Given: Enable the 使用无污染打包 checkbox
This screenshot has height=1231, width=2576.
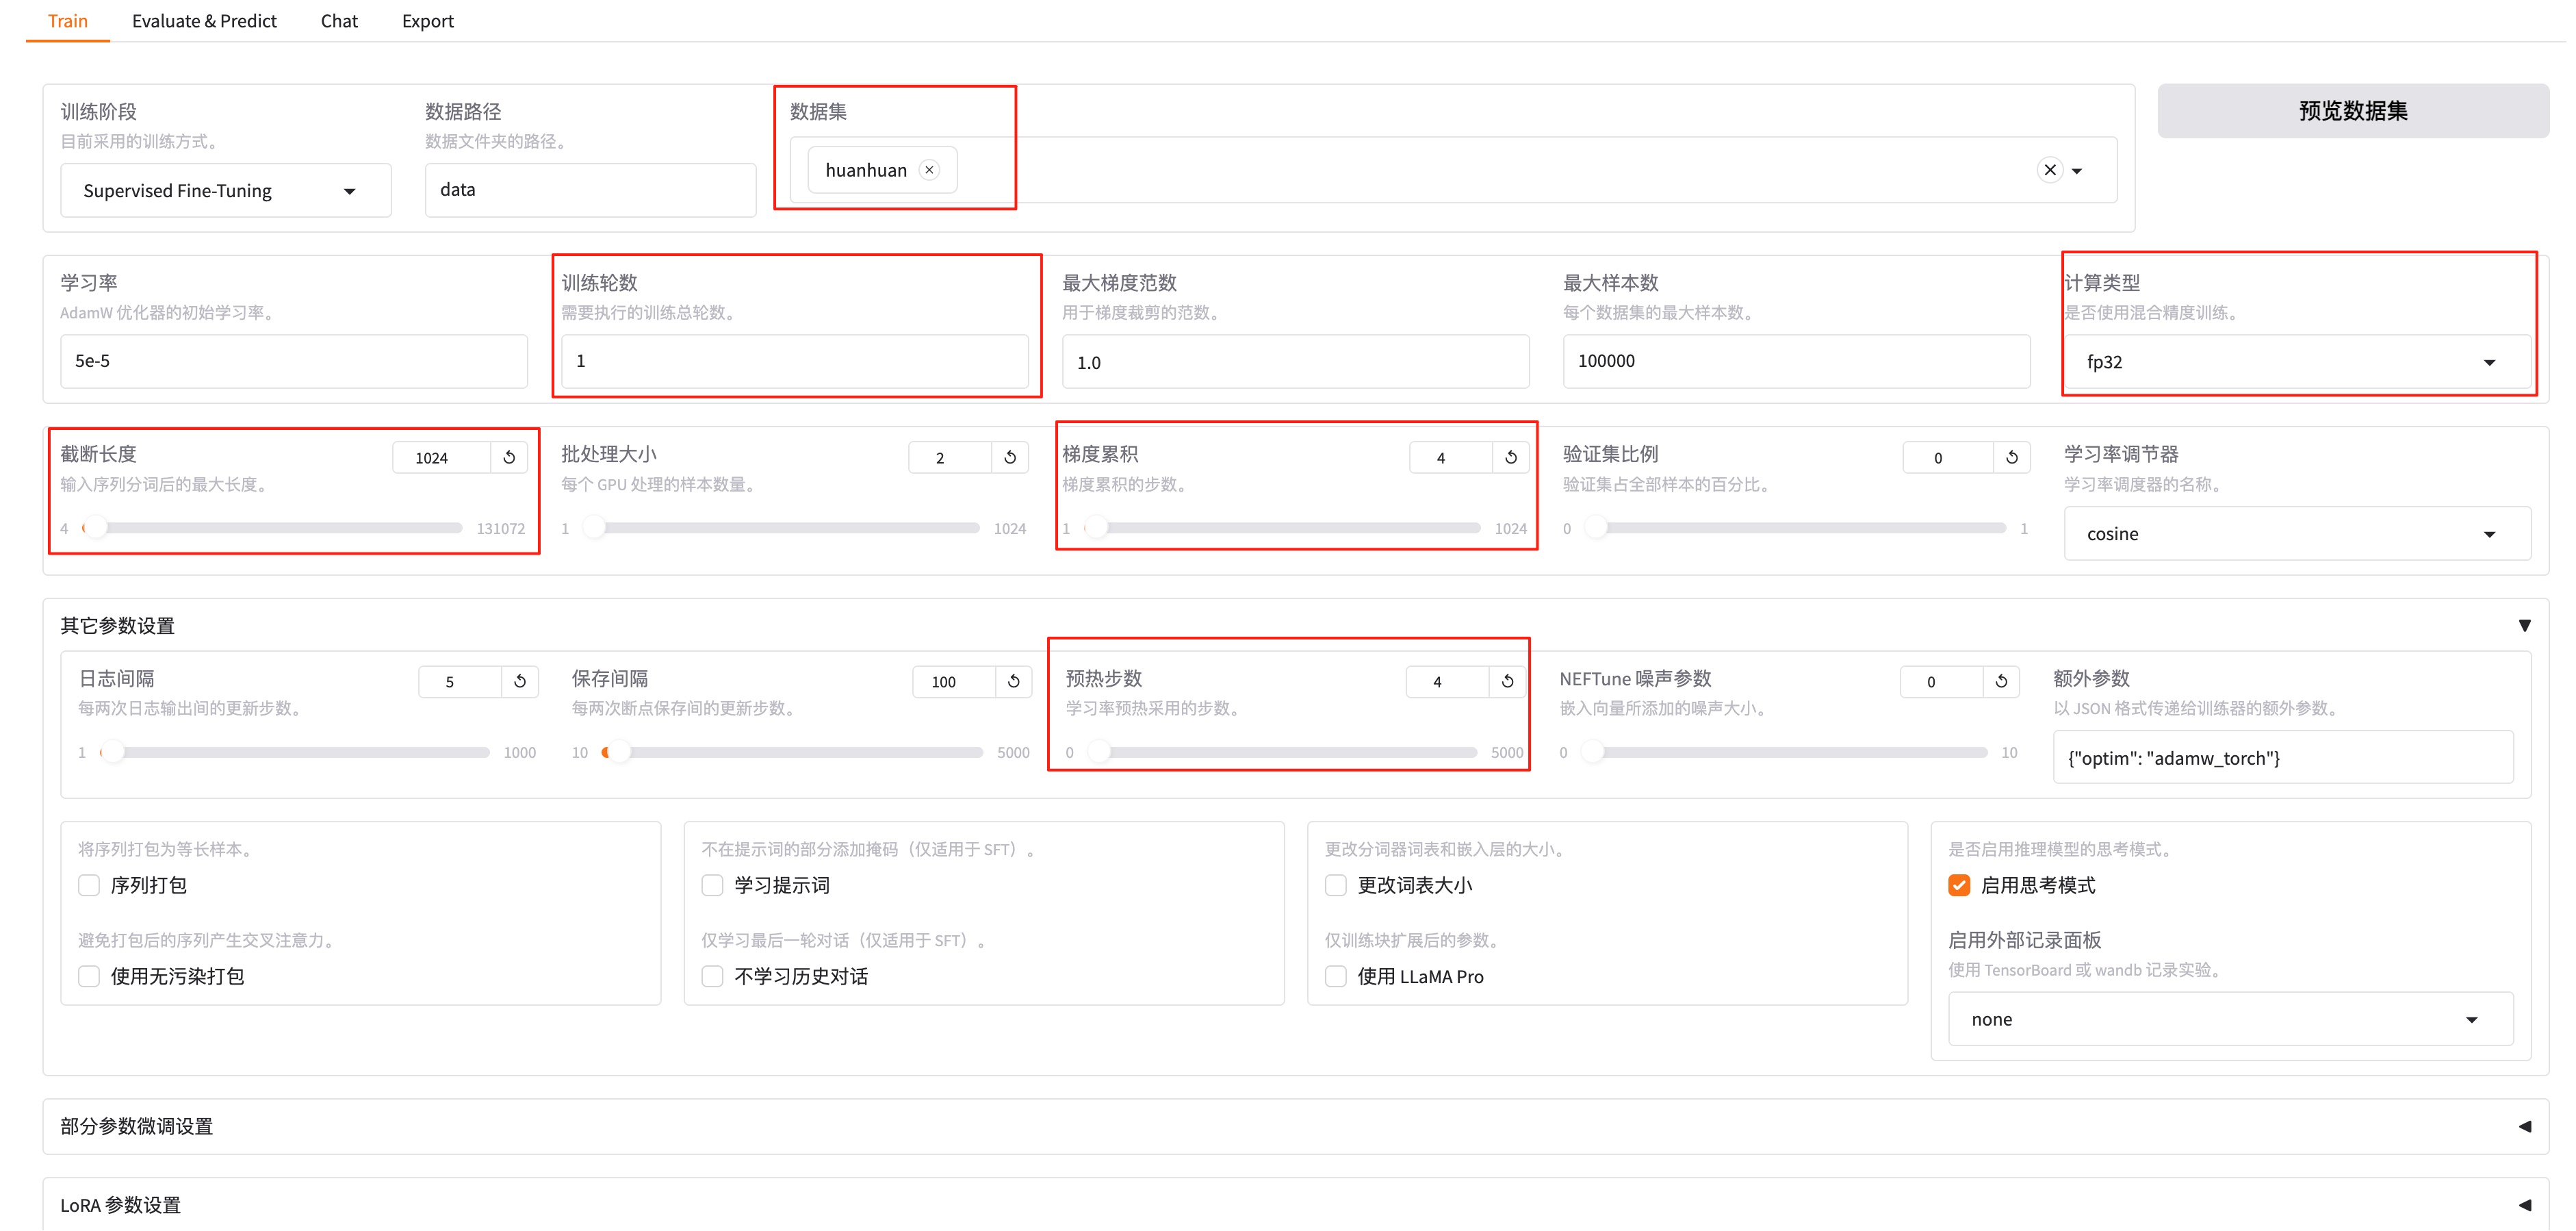Looking at the screenshot, I should tap(89, 976).
